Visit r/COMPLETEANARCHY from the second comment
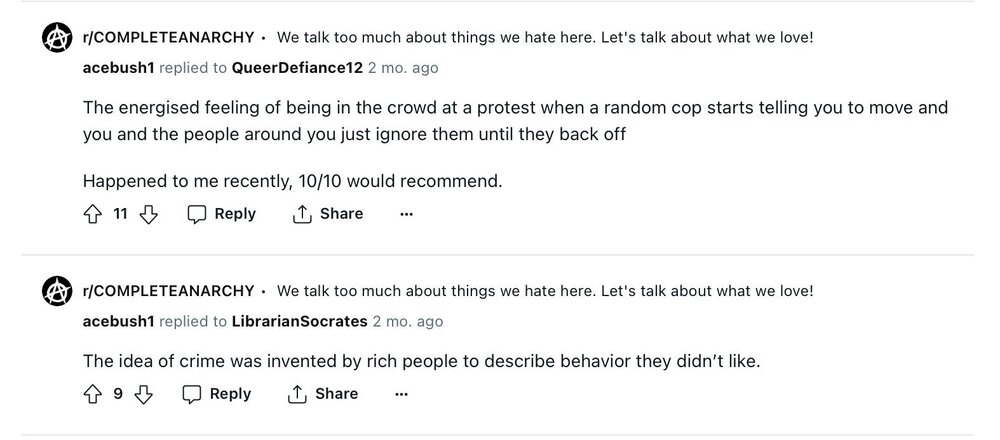This screenshot has width=1000, height=440. point(168,291)
